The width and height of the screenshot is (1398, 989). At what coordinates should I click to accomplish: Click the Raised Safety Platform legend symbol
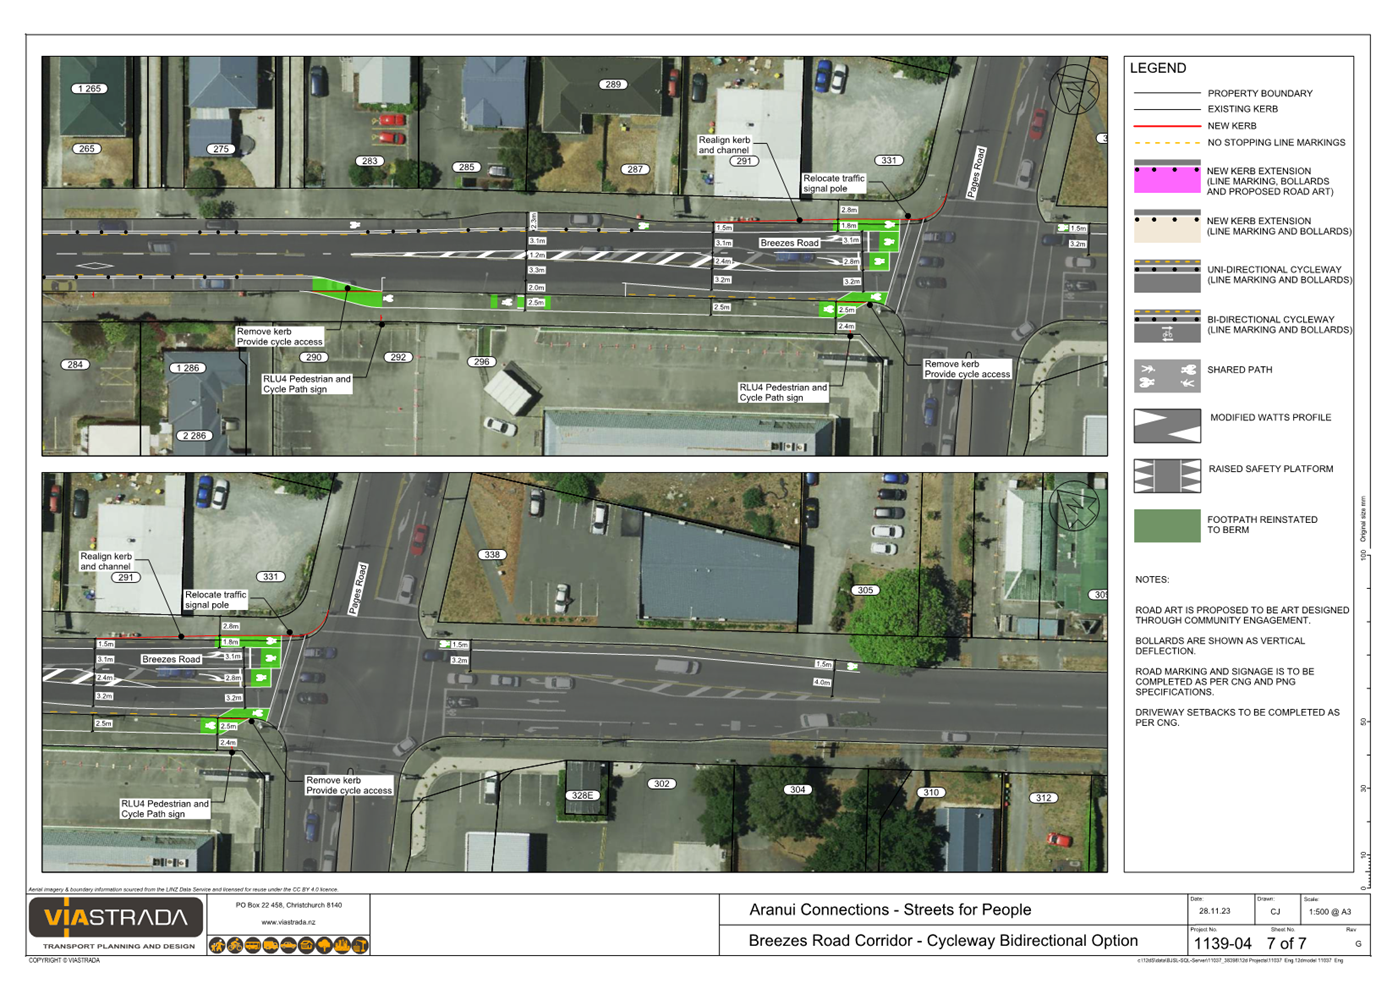click(1167, 476)
